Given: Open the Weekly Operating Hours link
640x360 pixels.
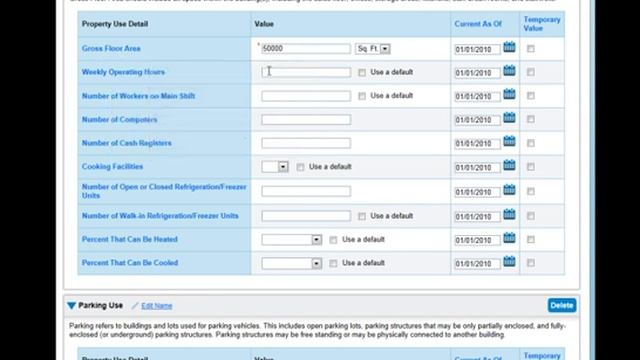Looking at the screenshot, I should point(123,72).
